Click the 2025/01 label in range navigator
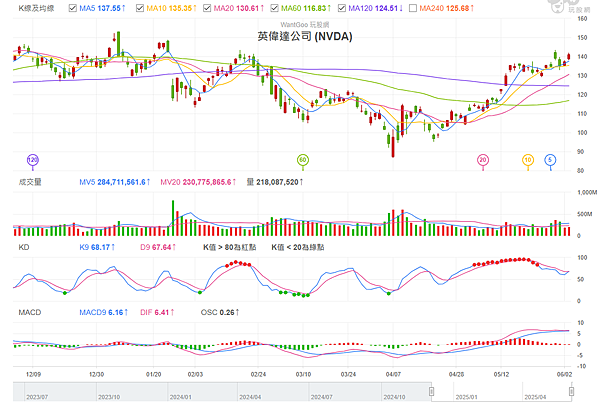Image resolution: width=600 pixels, height=403 pixels. [466, 397]
